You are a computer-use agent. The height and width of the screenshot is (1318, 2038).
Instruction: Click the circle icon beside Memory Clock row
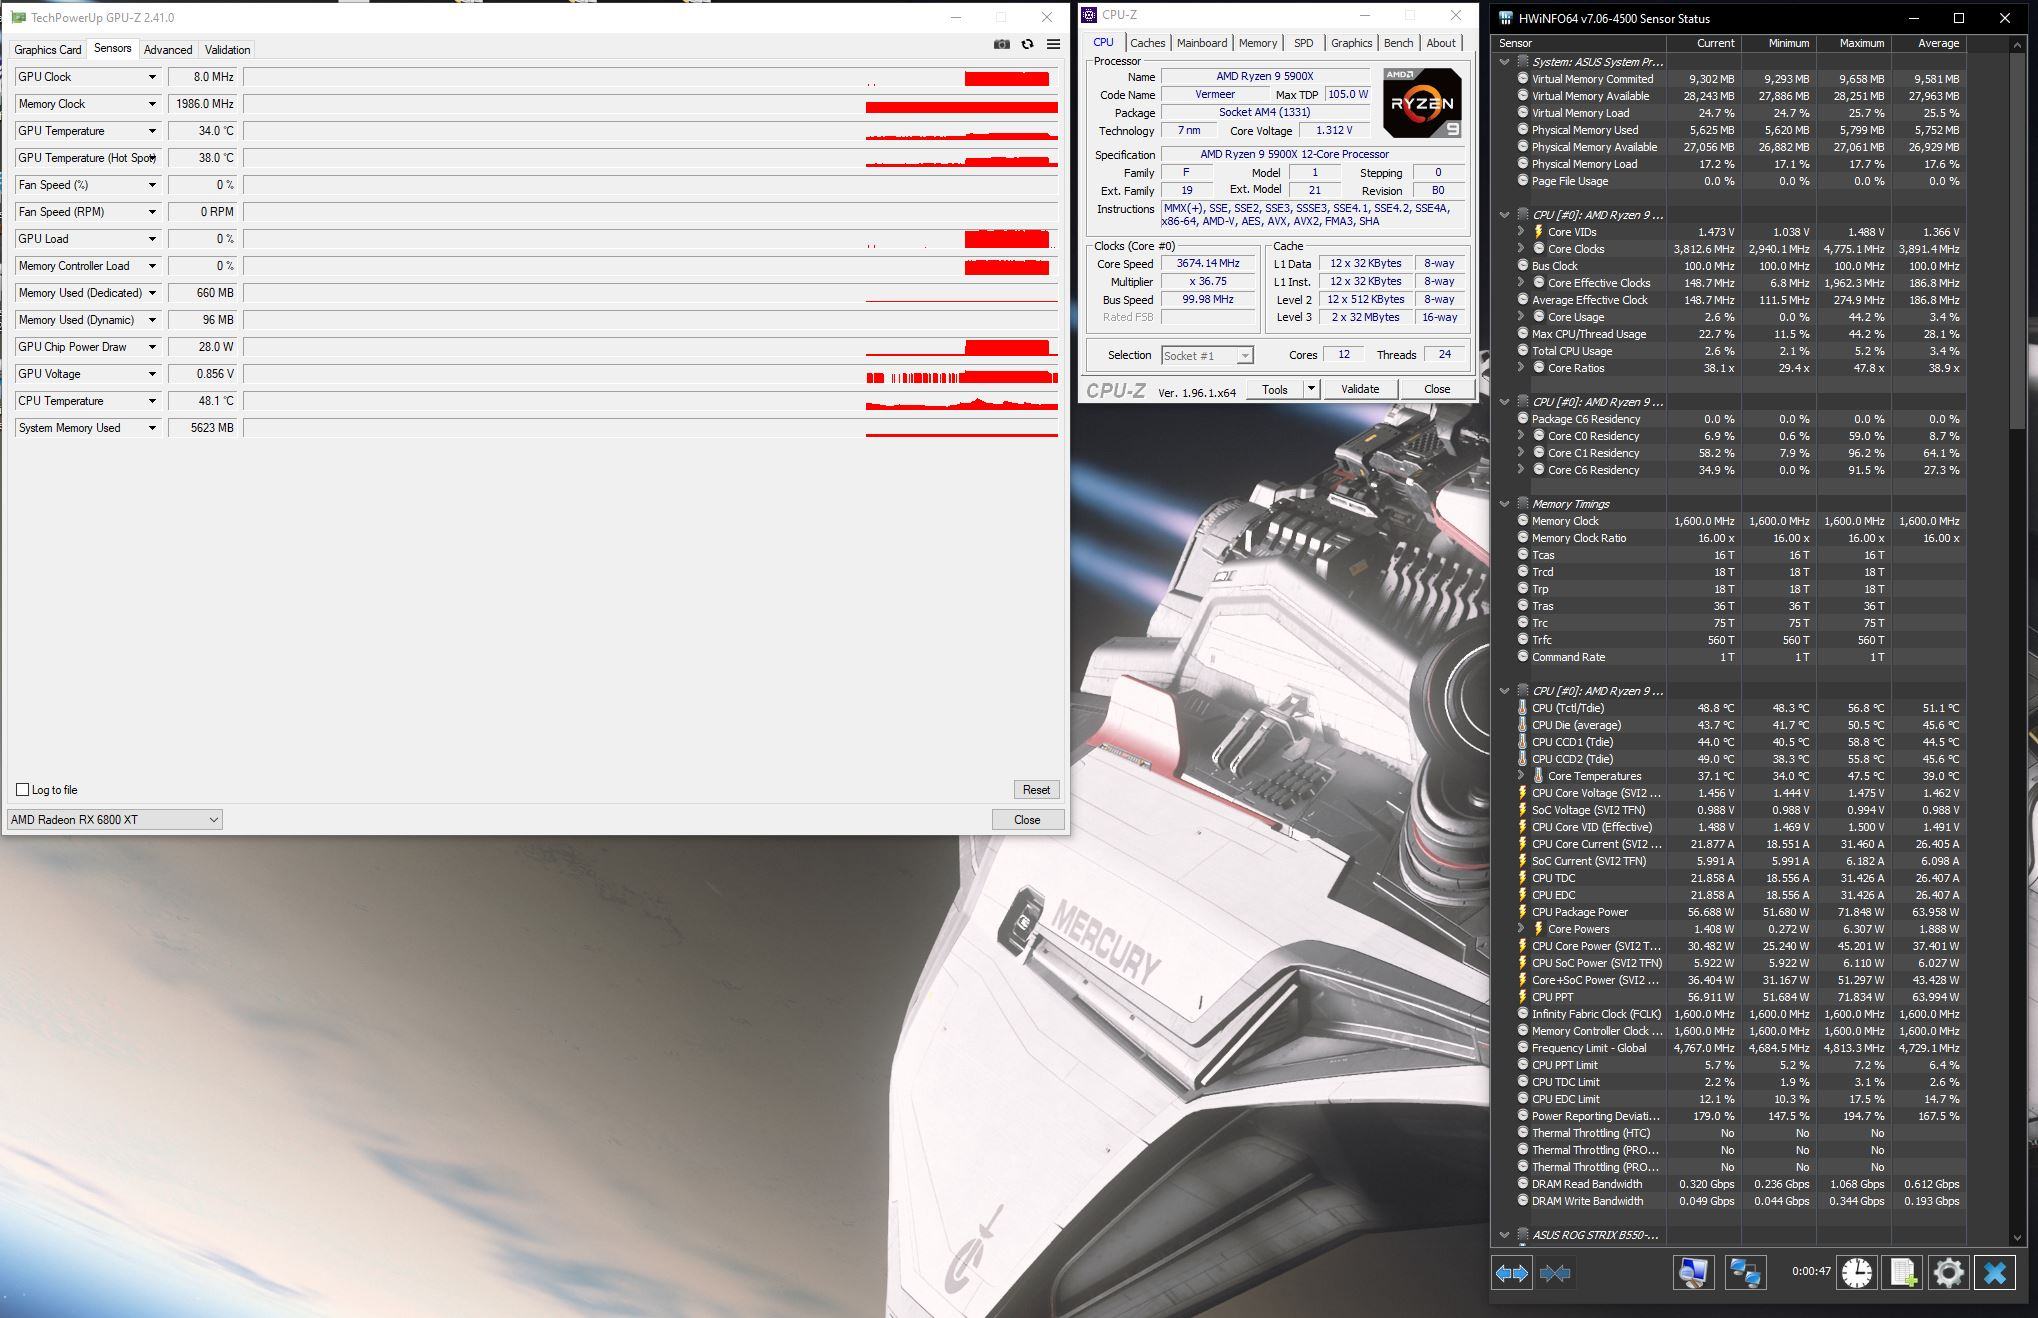click(1522, 521)
